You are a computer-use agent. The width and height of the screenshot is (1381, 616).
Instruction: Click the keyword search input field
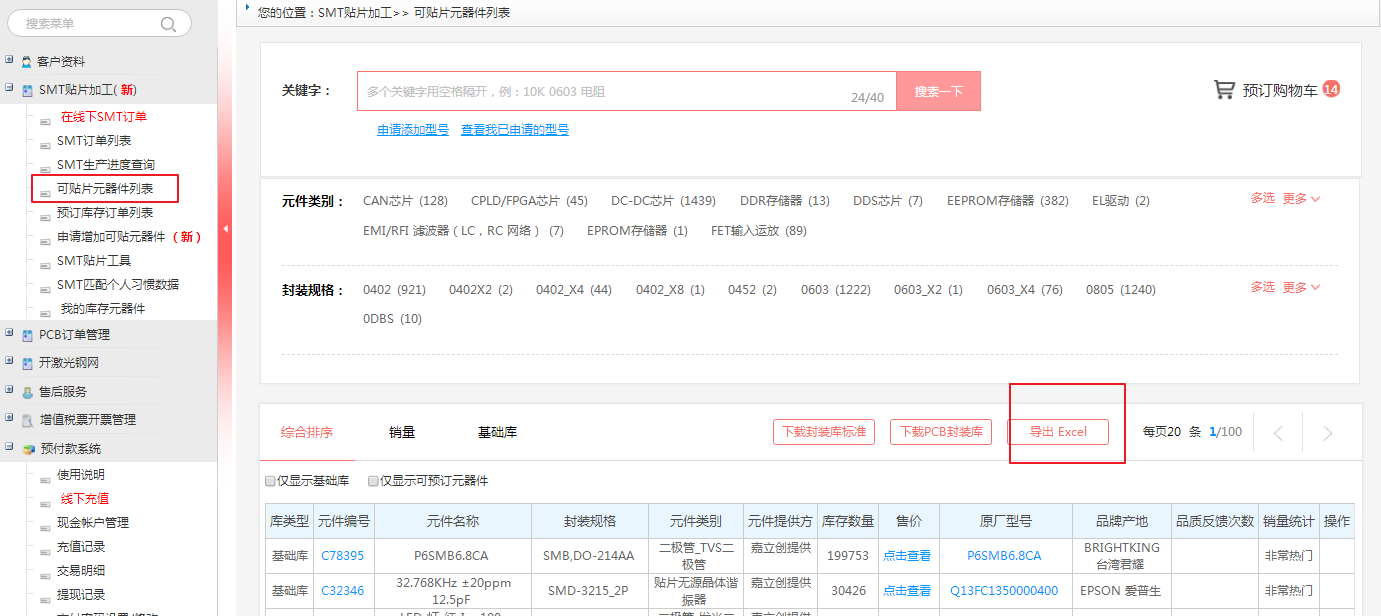(600, 91)
